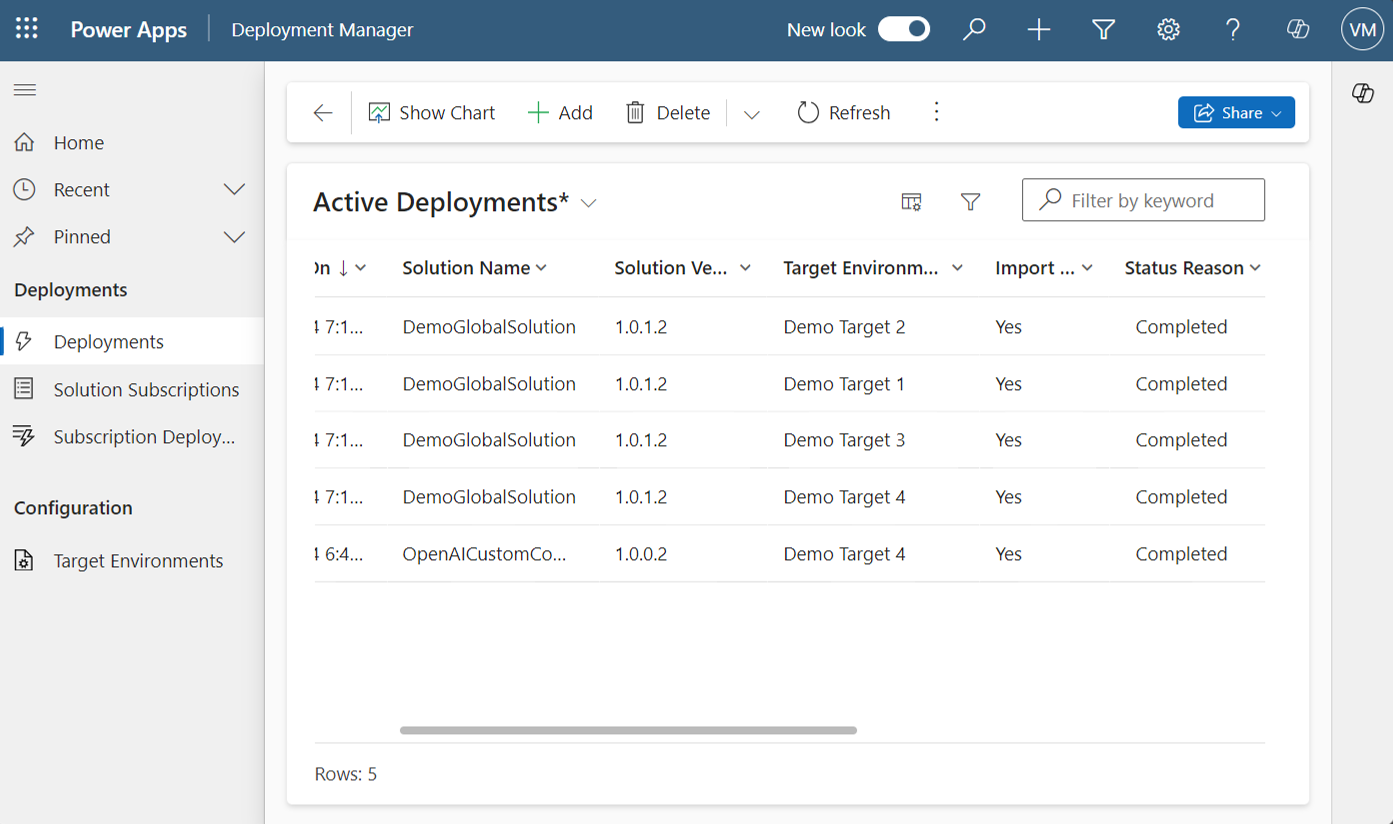Click DemoGlobalSolution in Demo Target 2 row
The image size is (1393, 824).
[489, 327]
